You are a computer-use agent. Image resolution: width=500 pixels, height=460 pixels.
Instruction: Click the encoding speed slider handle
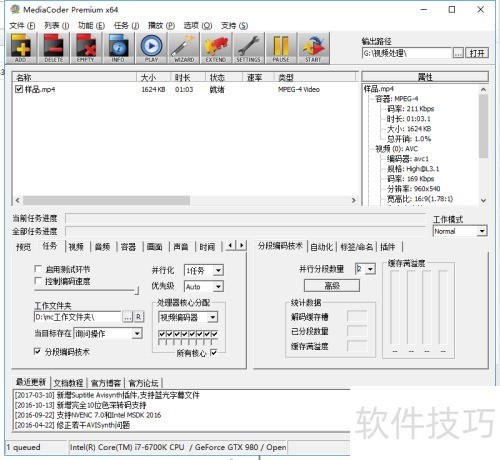click(x=137, y=290)
